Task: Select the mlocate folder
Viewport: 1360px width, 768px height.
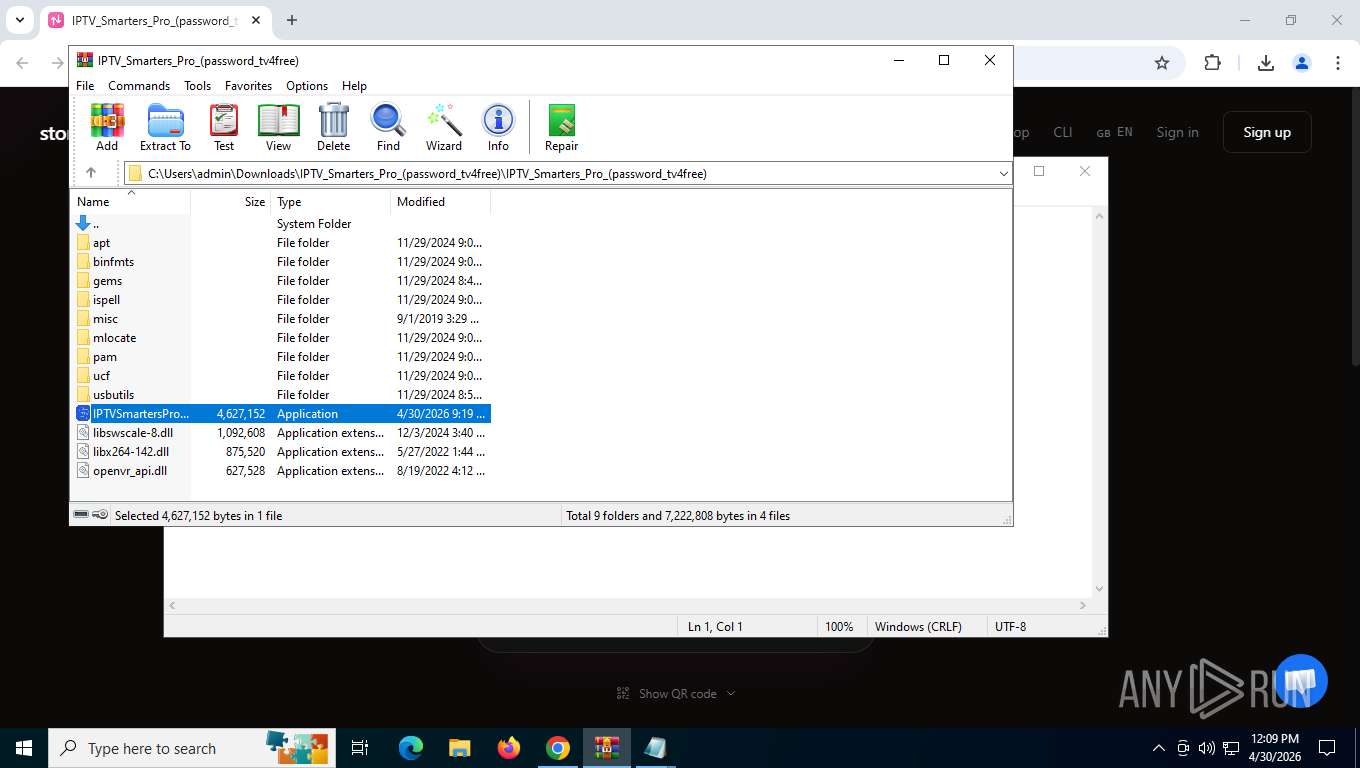Action: tap(282, 338)
